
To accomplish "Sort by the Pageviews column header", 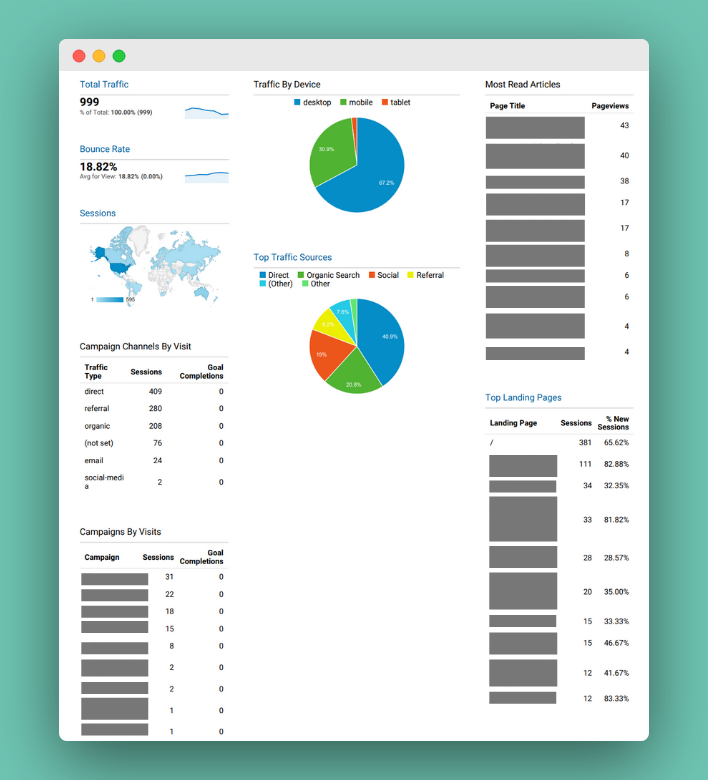I will [x=610, y=106].
